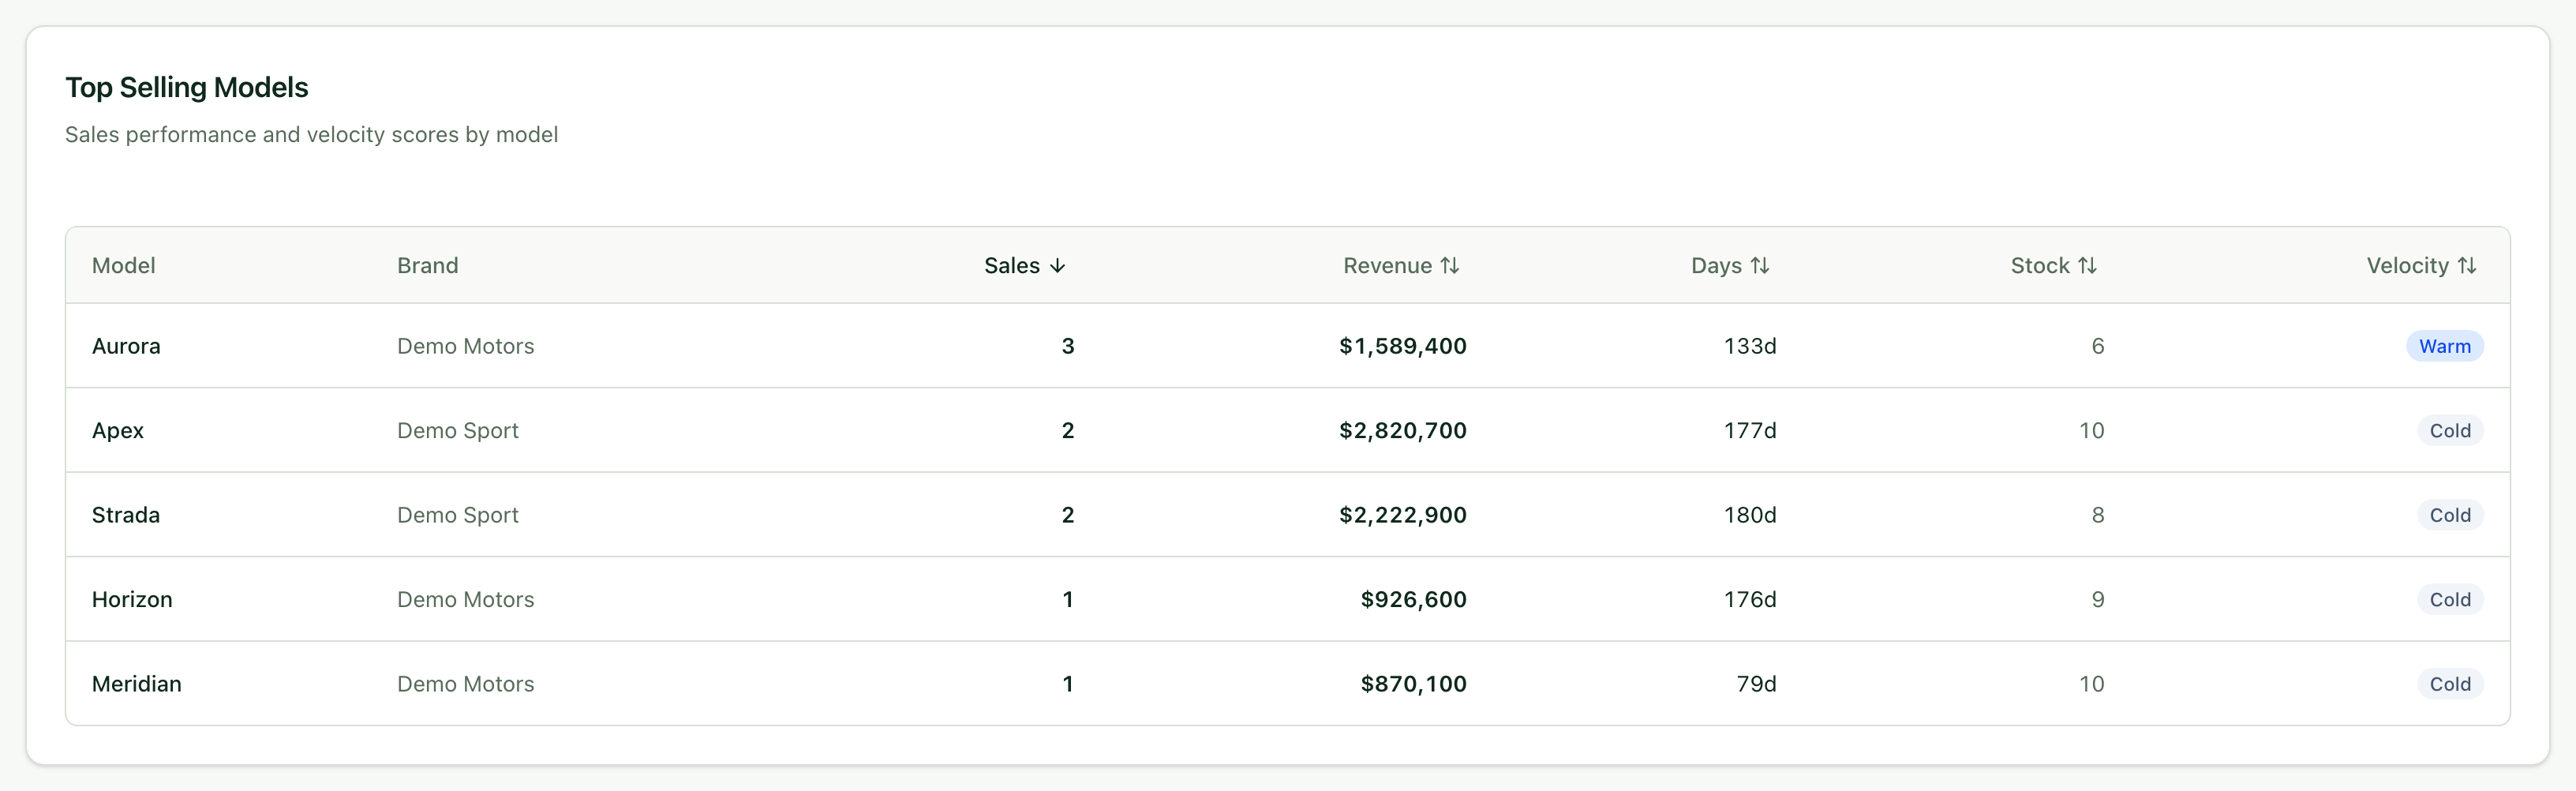Click the sales performance subtitle text

312,135
